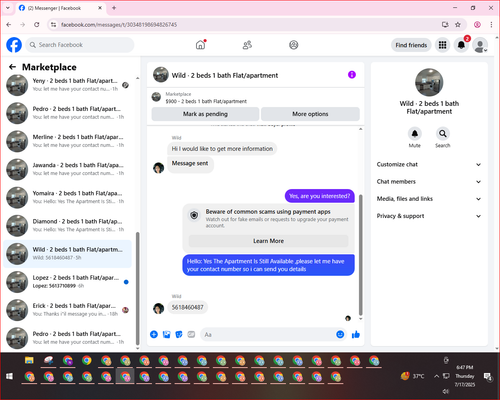Click the browser address bar URL
Viewport: 500px width, 400px height.
point(119,25)
